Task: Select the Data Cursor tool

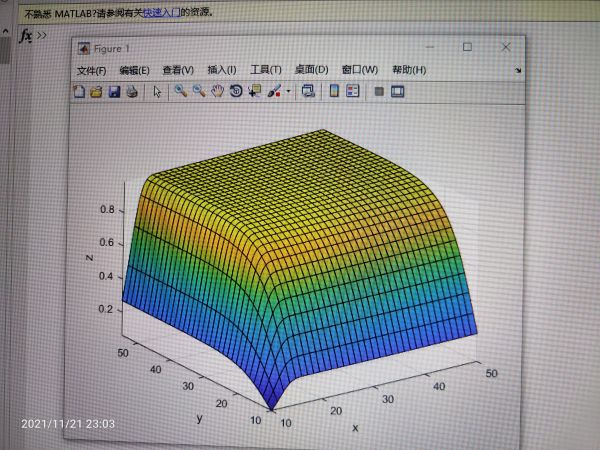Action: (x=254, y=90)
